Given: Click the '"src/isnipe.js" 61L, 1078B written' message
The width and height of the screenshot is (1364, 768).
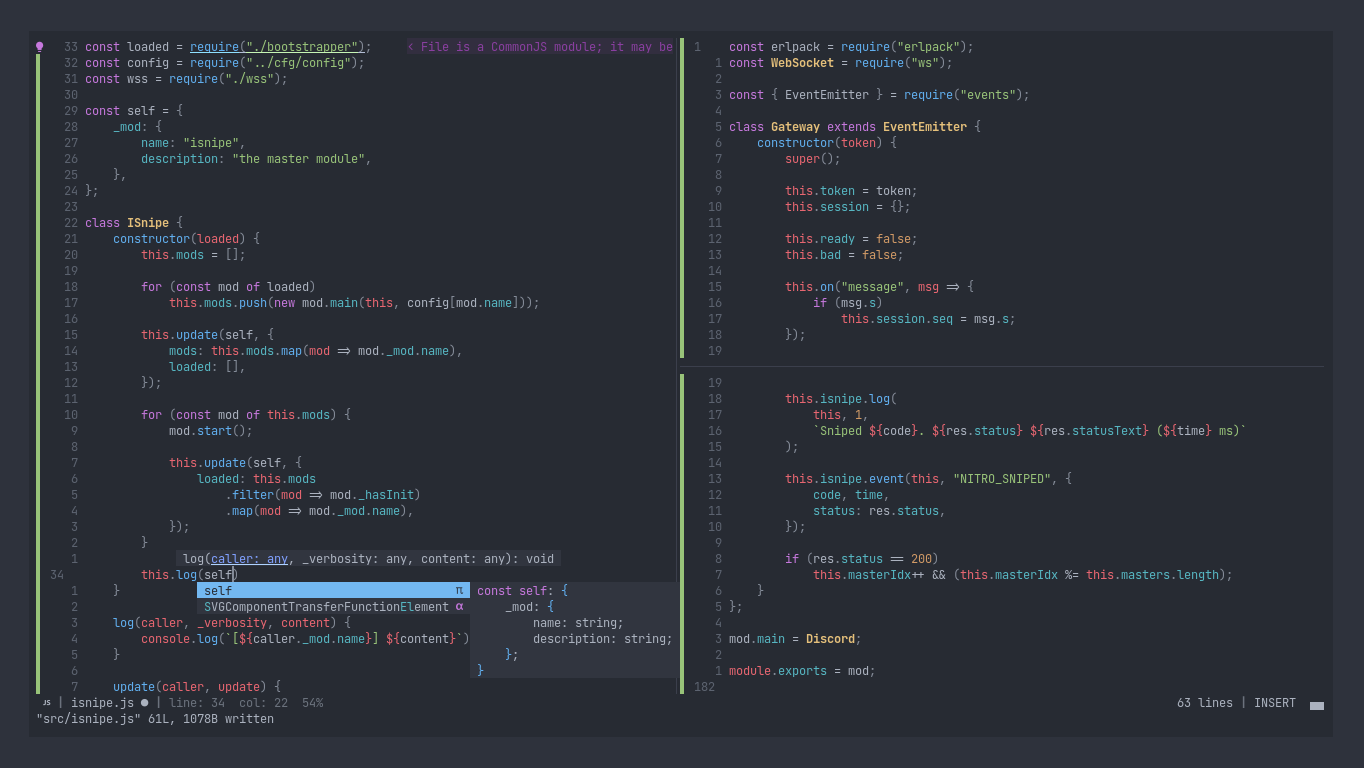Looking at the screenshot, I should 155,719.
